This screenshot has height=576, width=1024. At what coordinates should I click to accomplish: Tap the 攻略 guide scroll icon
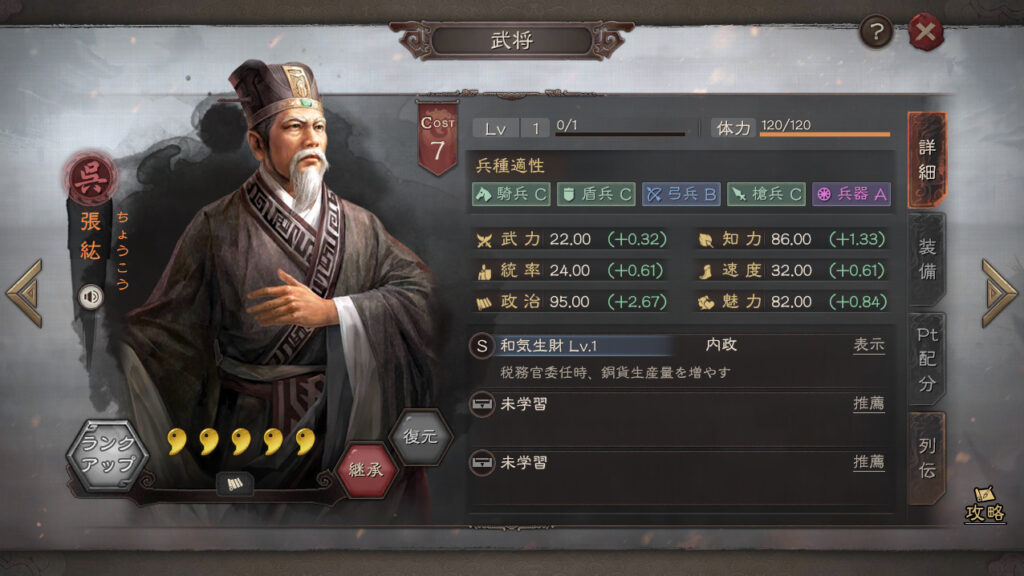(985, 505)
